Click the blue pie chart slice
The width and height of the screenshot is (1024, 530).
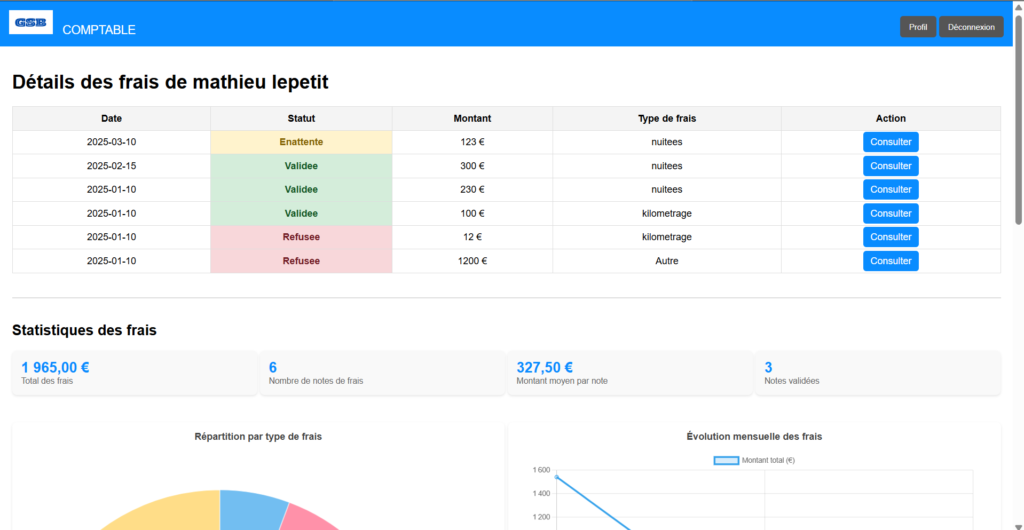[x=251, y=510]
